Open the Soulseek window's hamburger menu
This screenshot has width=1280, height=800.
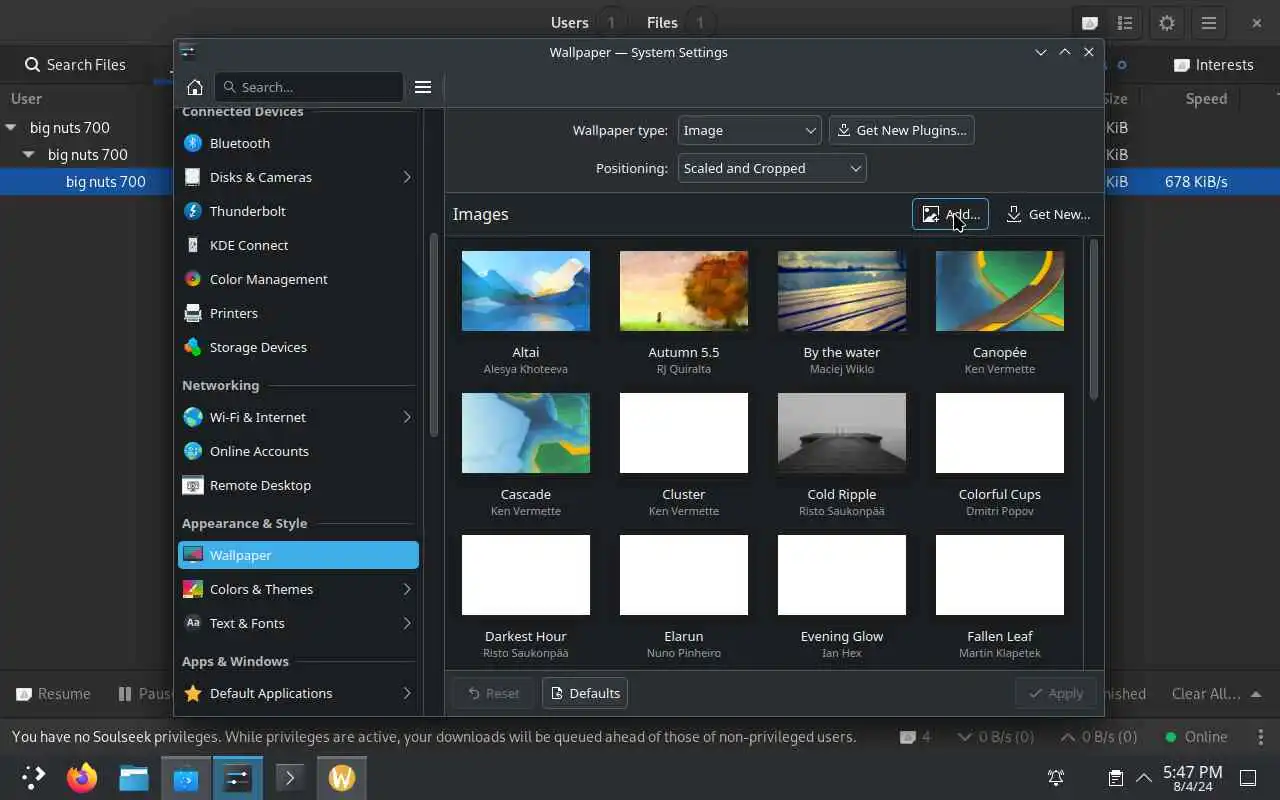tap(1209, 23)
